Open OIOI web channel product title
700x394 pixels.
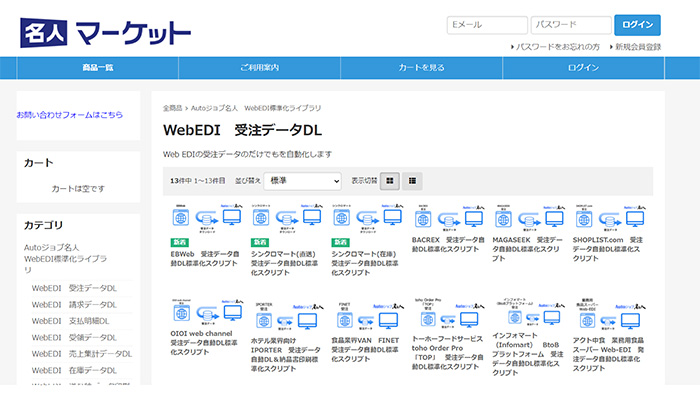tap(204, 343)
